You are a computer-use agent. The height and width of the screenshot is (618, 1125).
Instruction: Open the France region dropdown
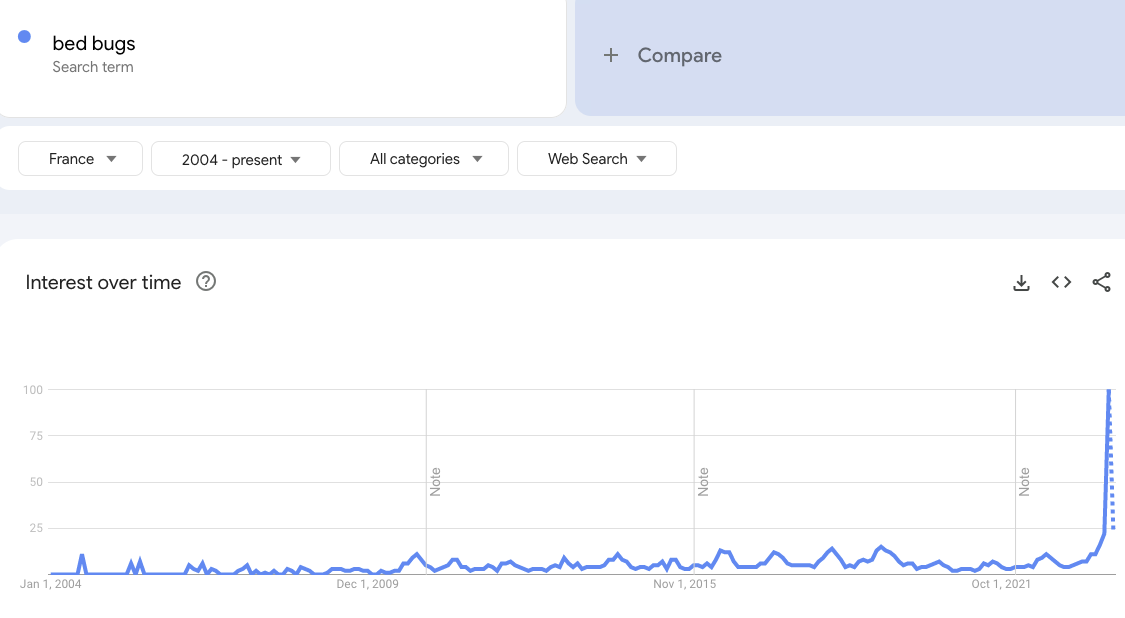[x=80, y=158]
